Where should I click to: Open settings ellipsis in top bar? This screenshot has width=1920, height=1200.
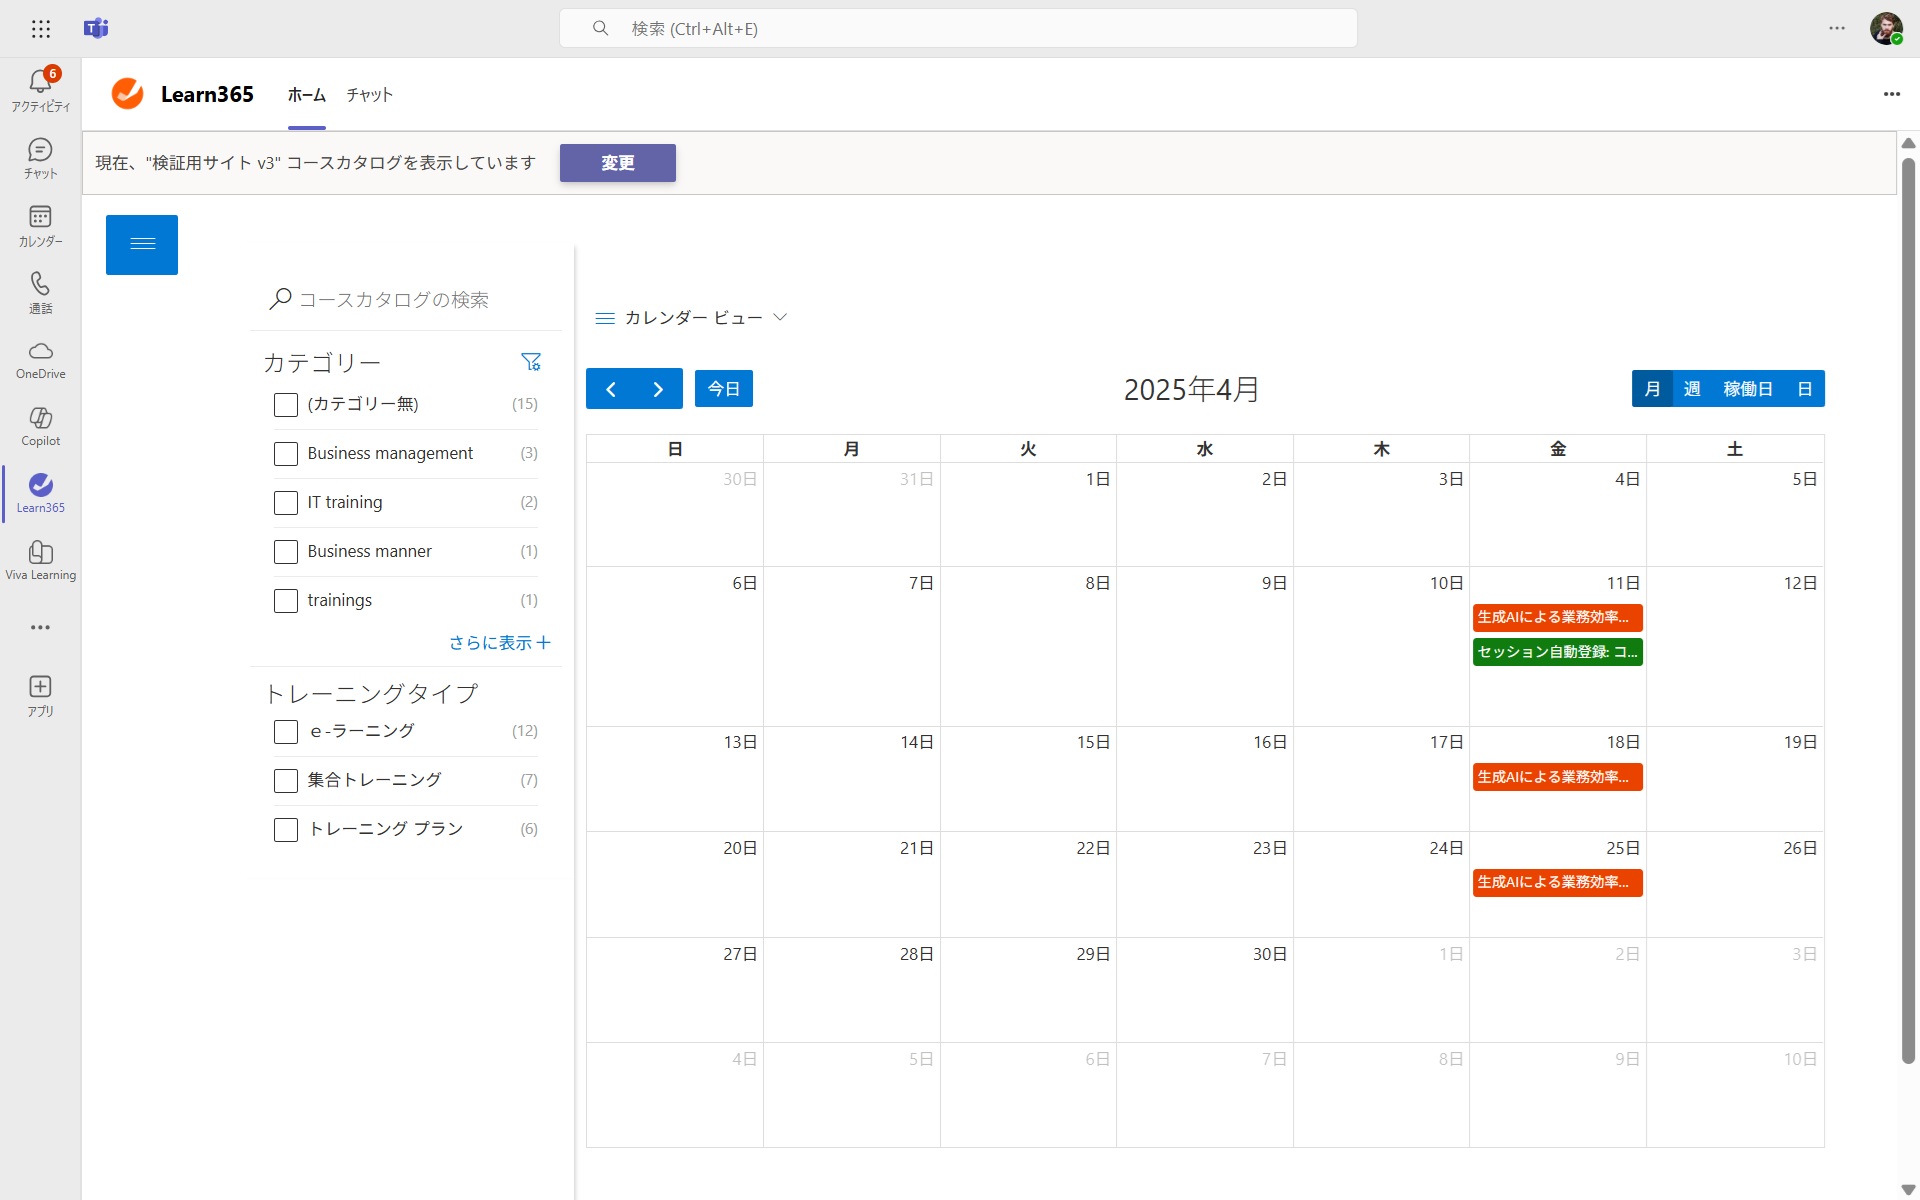click(x=1837, y=28)
